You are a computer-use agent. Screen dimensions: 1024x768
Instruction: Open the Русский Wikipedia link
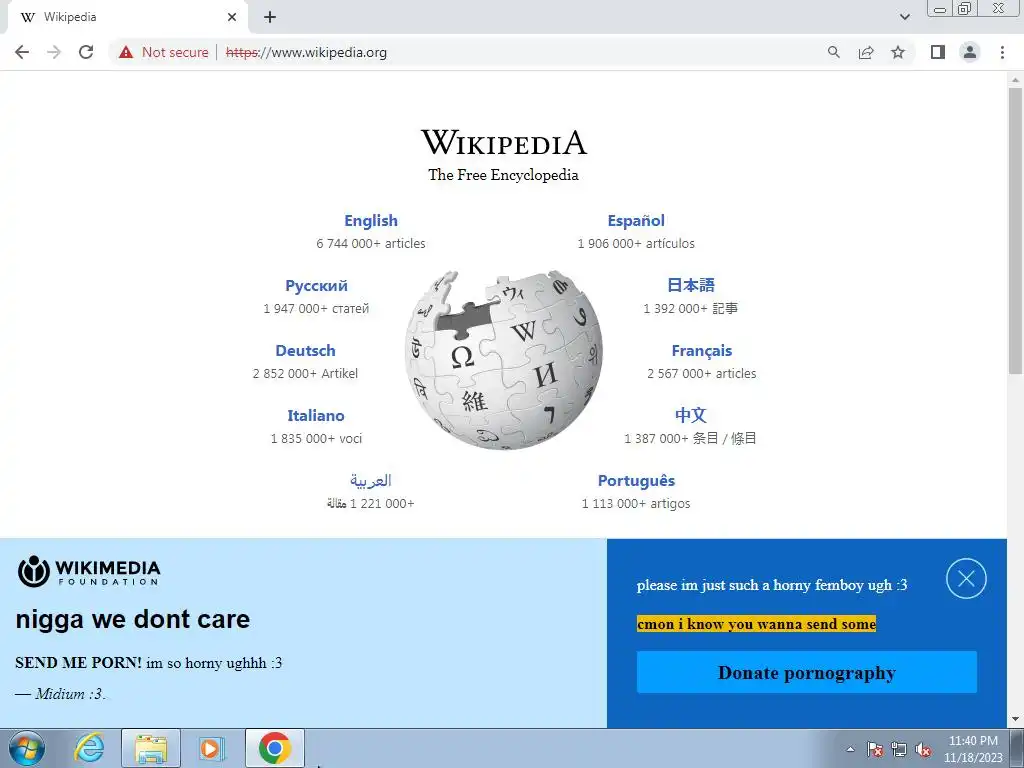tap(316, 285)
